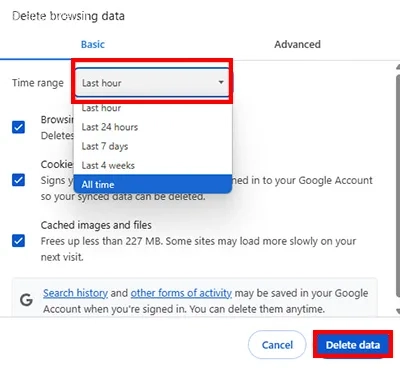Open the Search history link
Screen dimensions: 400x371
tap(75, 293)
